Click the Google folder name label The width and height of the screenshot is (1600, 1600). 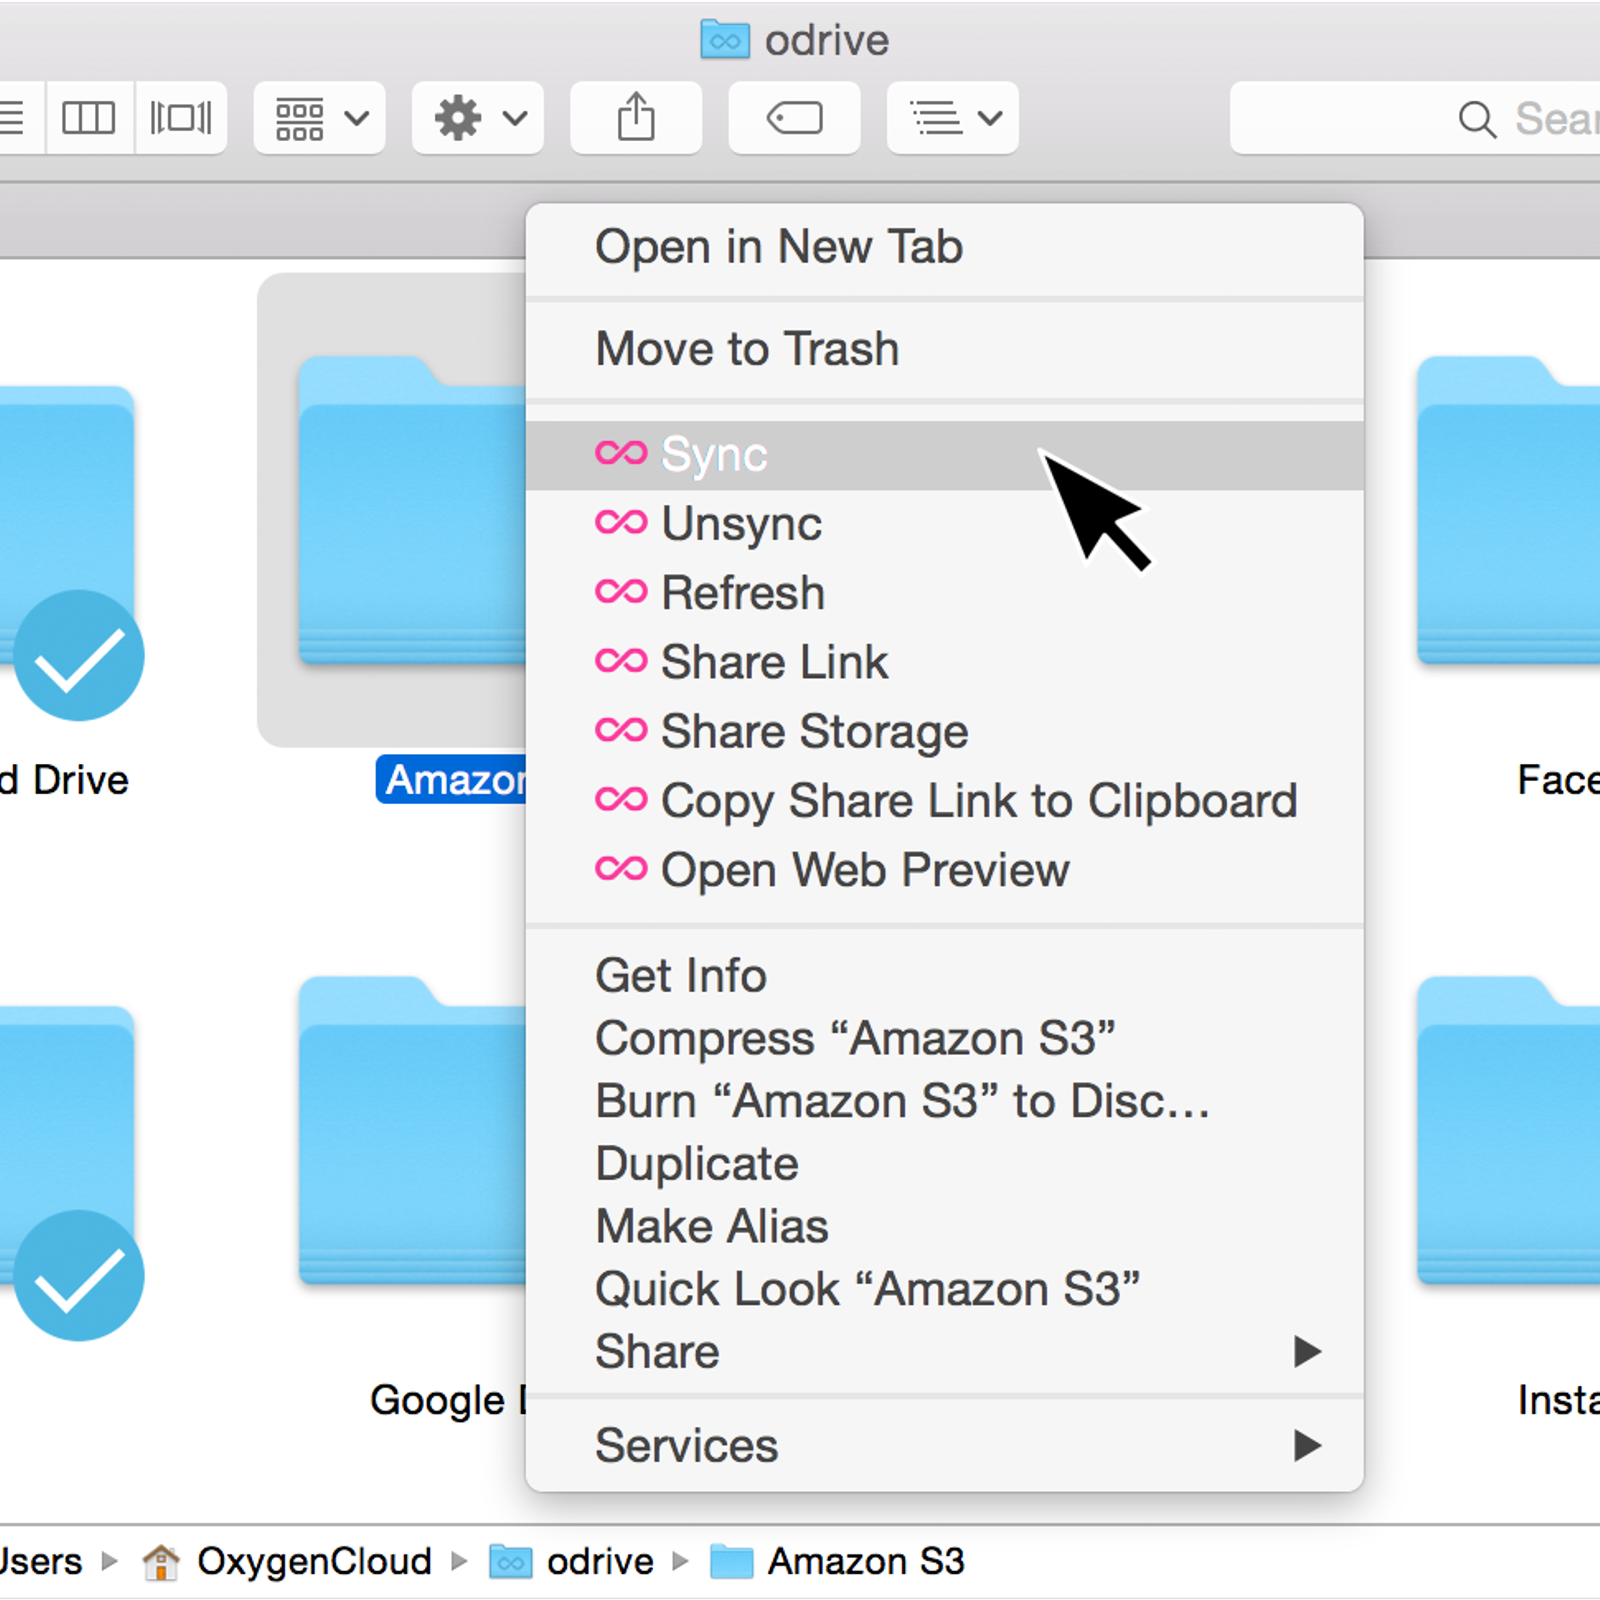click(448, 1401)
